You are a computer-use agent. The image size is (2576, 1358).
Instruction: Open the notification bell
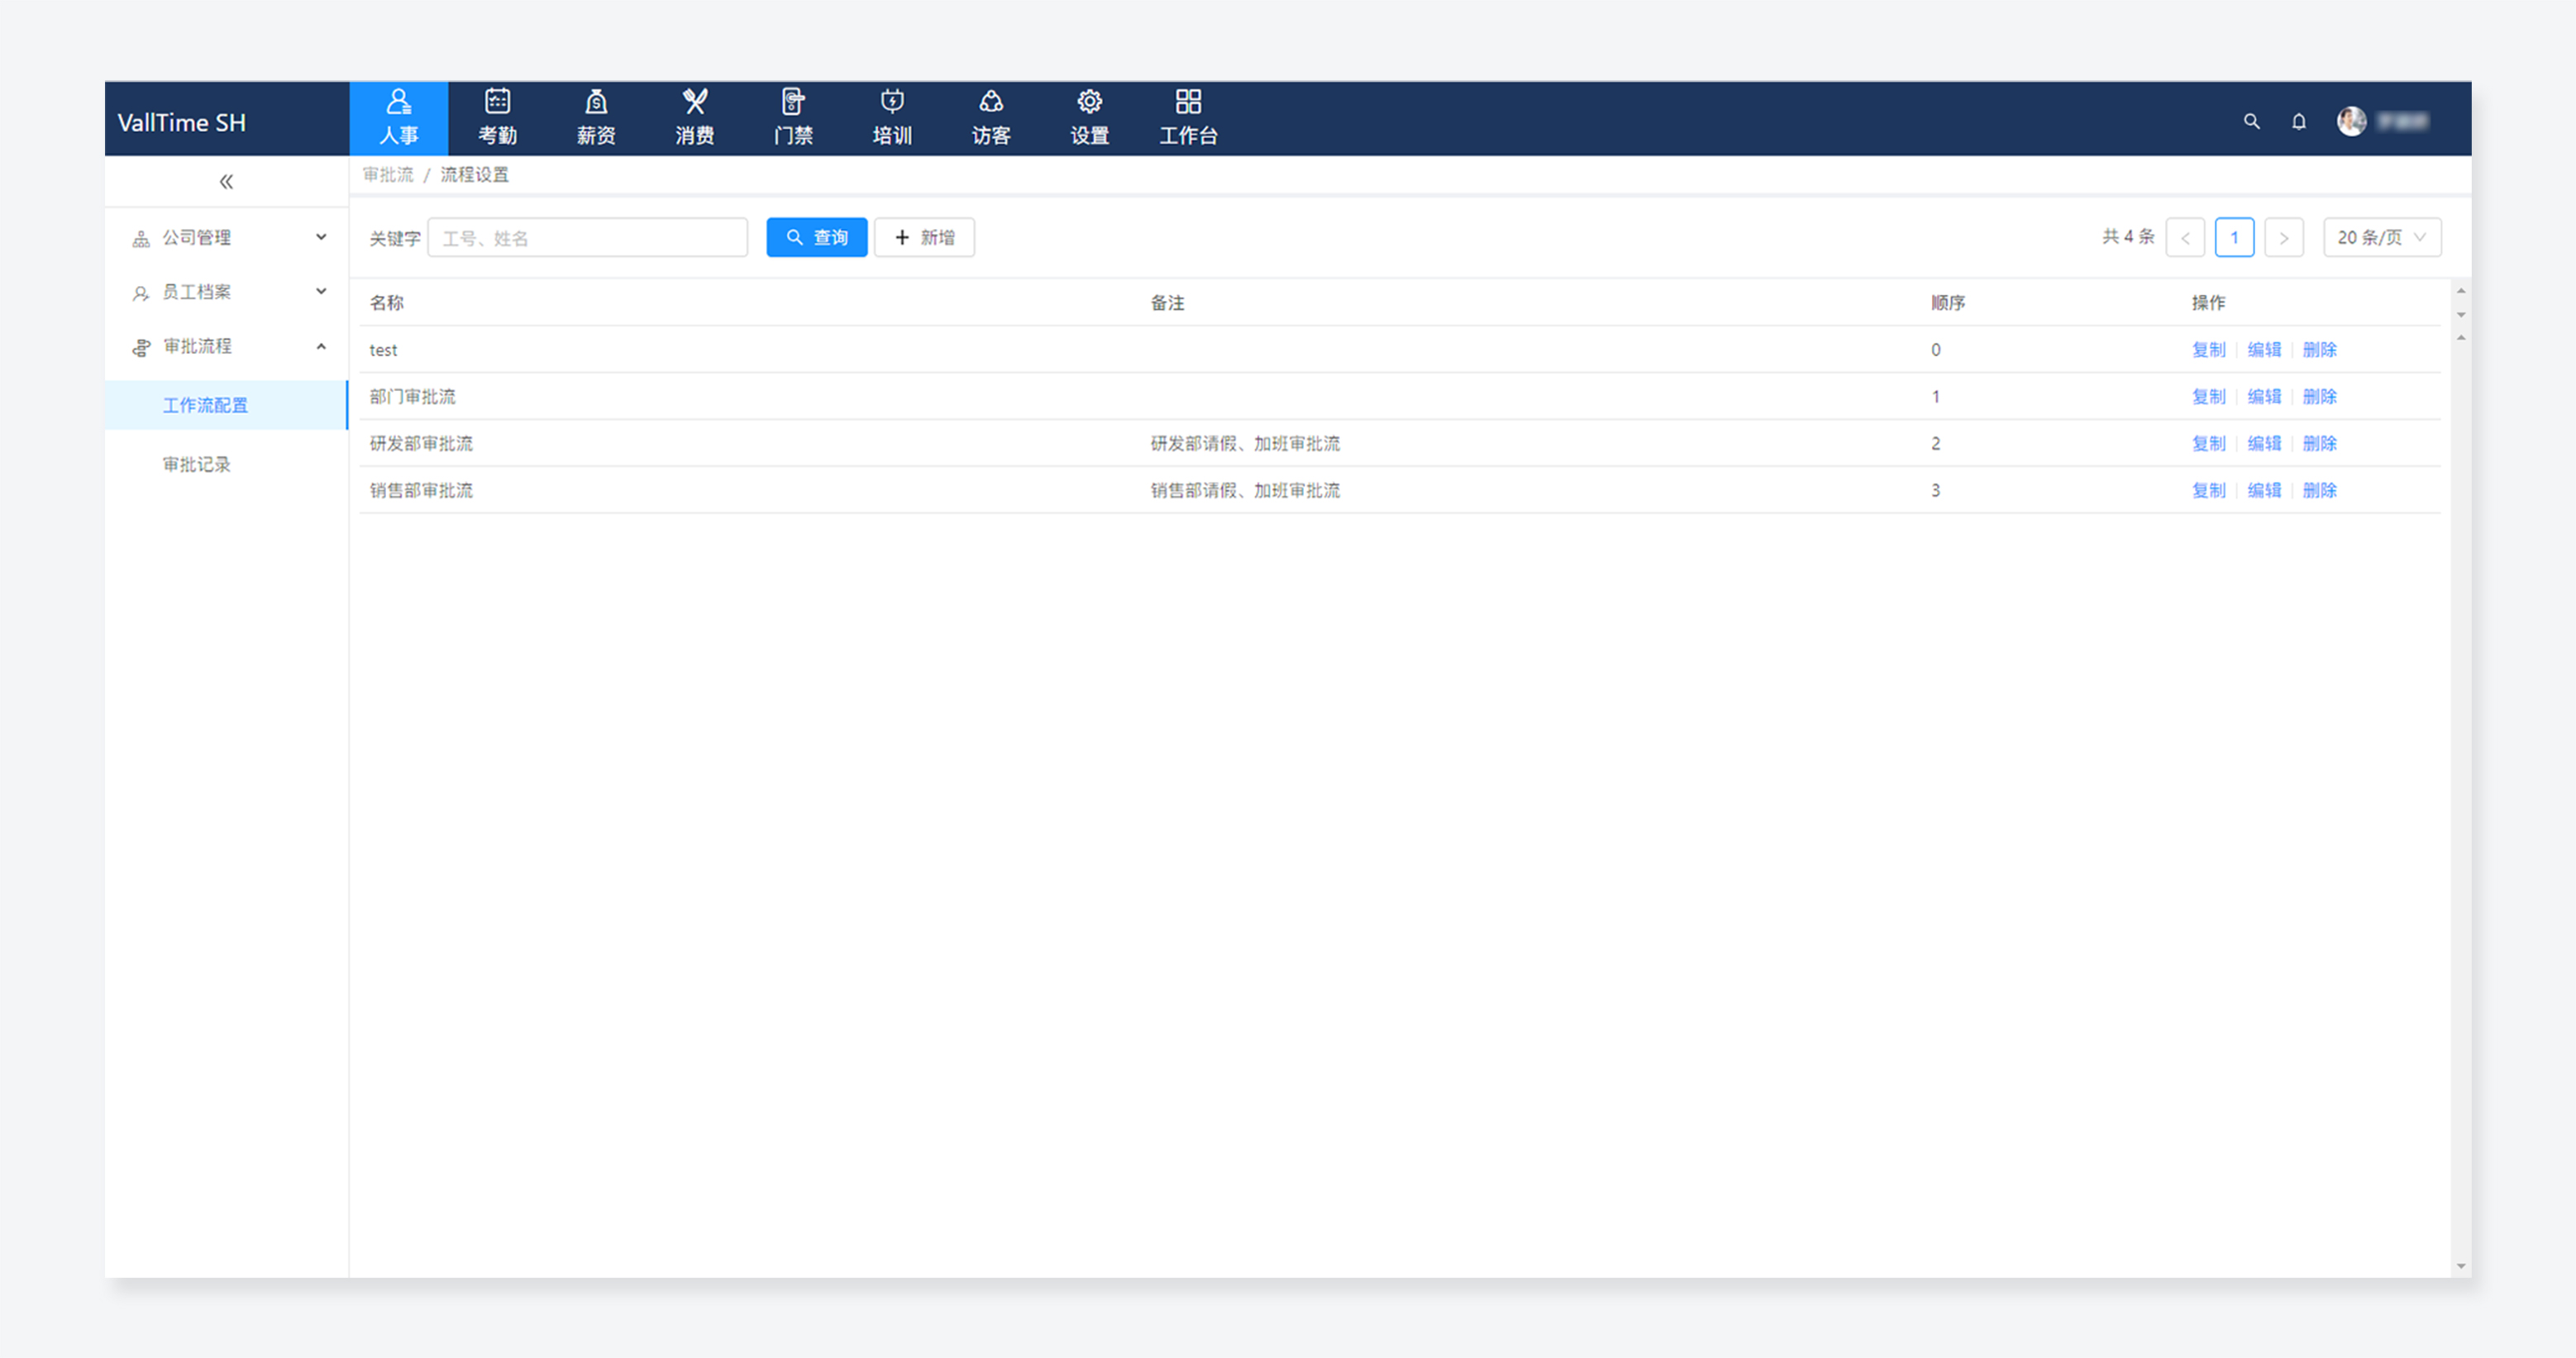[x=2299, y=121]
